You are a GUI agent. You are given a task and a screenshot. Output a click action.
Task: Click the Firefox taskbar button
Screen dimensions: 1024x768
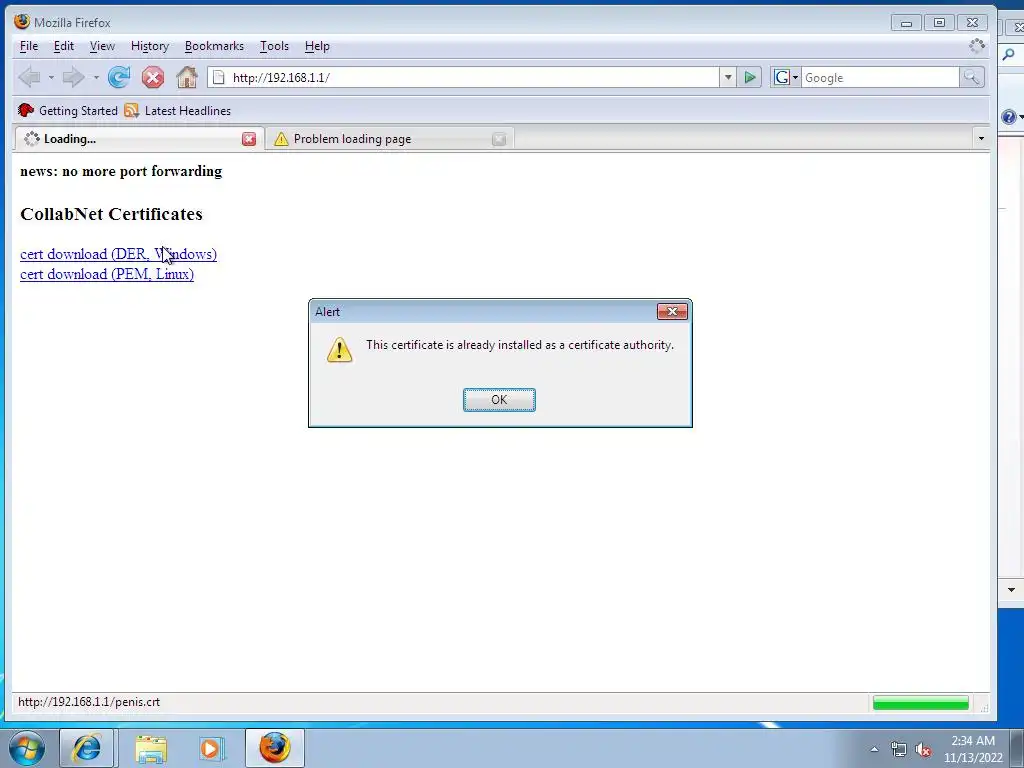click(274, 748)
